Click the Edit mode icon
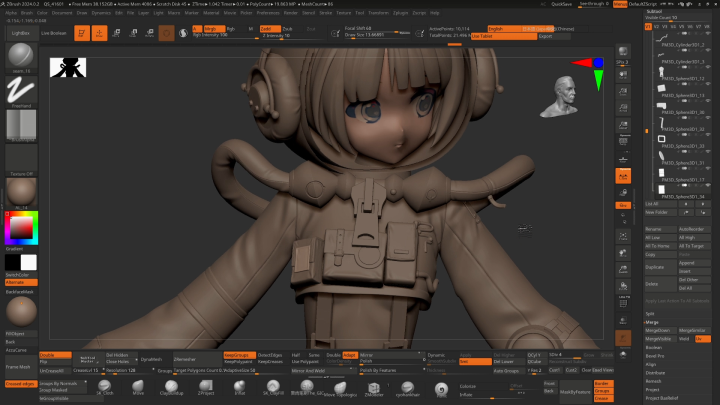The height and width of the screenshot is (405, 720). coord(79,33)
